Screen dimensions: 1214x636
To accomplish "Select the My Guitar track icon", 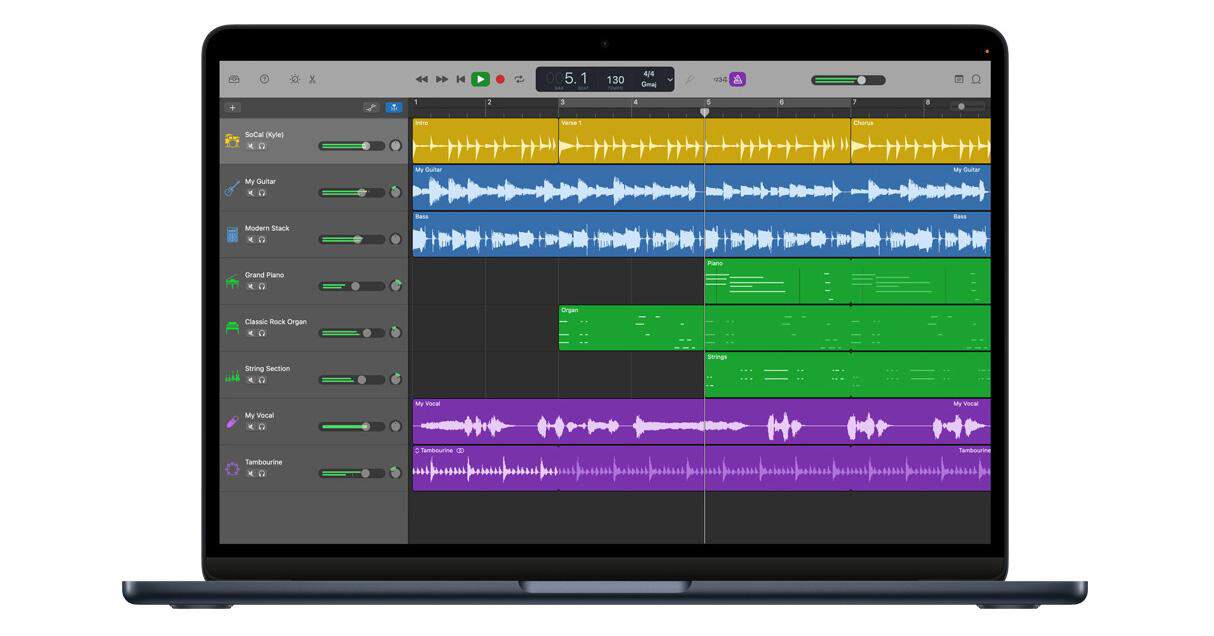I will [x=232, y=188].
